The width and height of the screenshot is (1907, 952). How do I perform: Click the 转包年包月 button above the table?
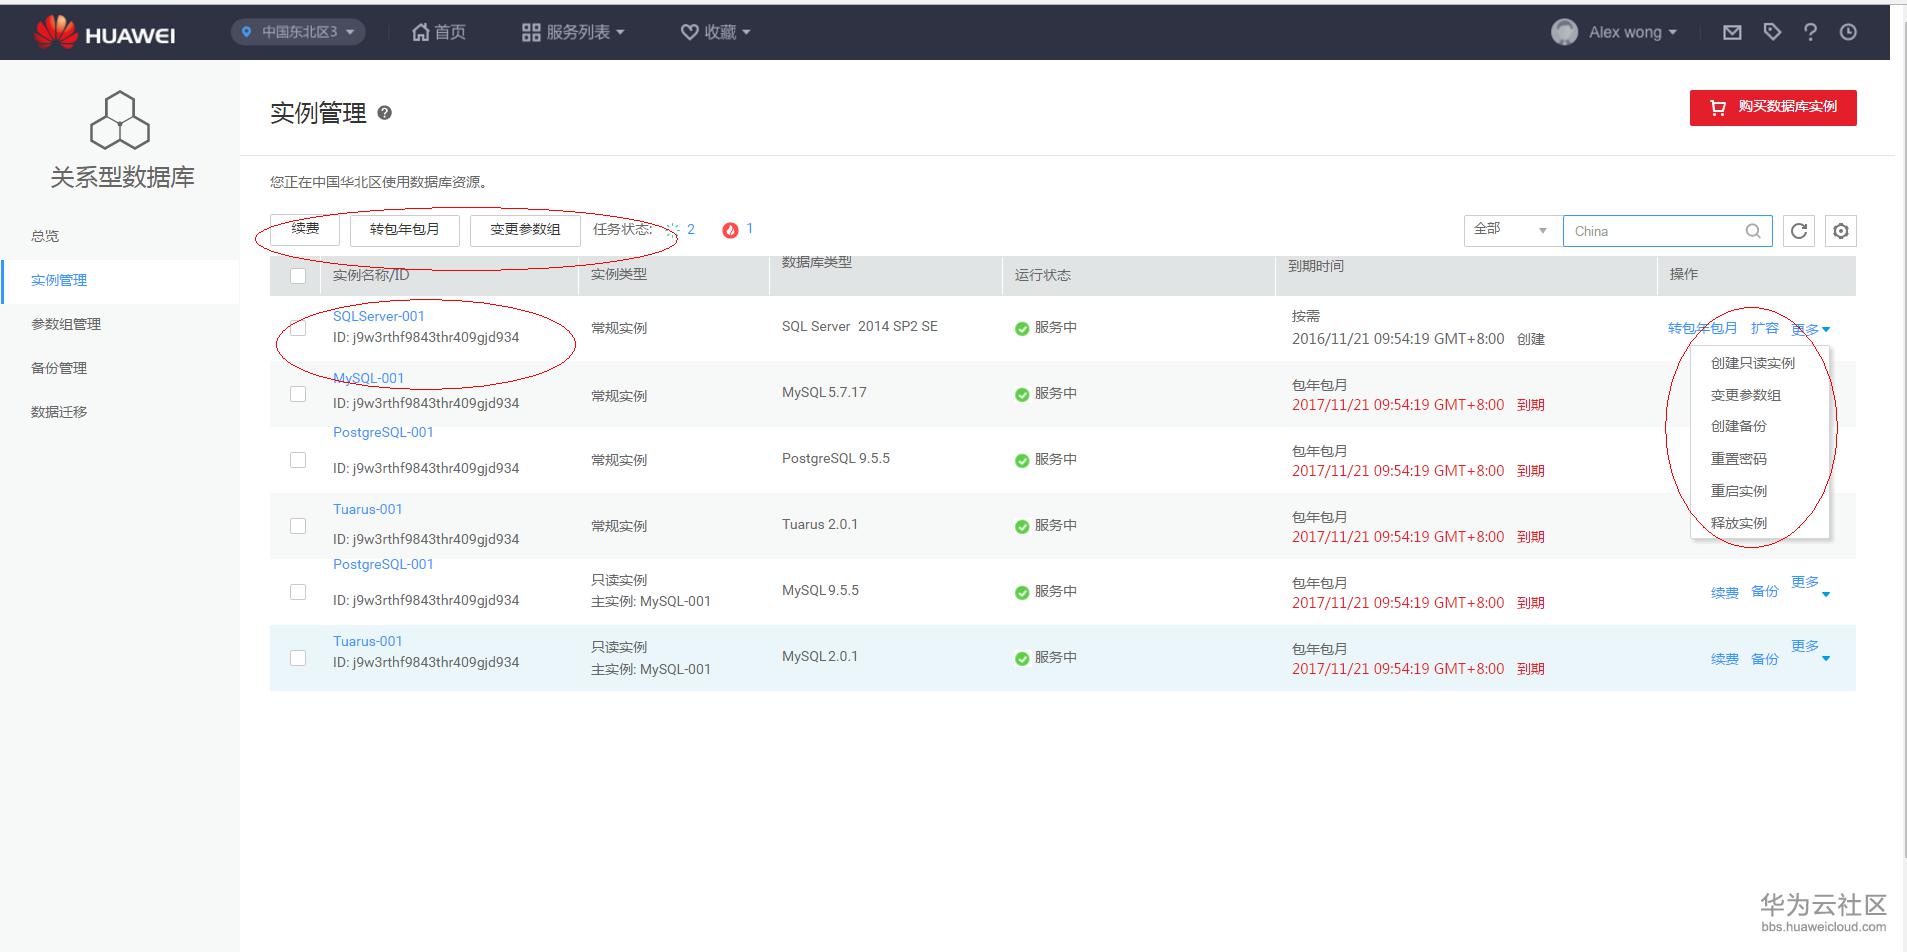pos(404,230)
